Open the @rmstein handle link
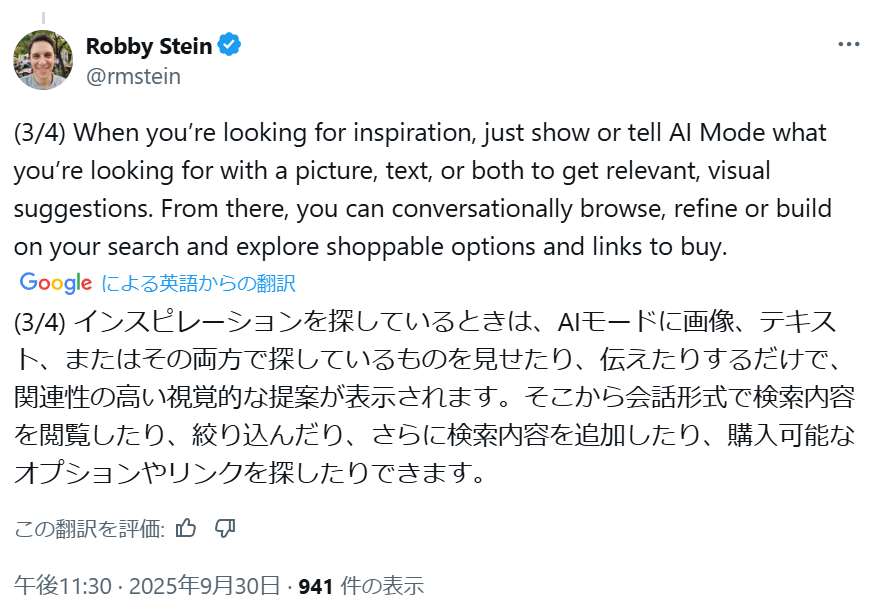This screenshot has width=869, height=615. [x=133, y=76]
